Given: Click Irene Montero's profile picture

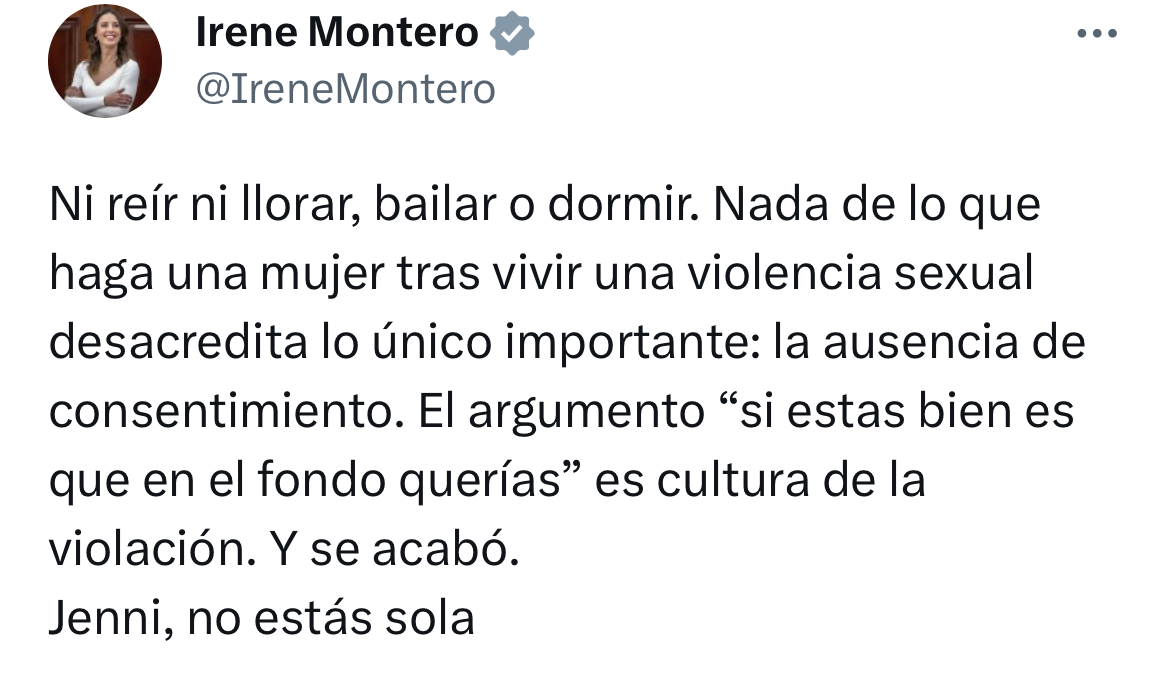Looking at the screenshot, I should [105, 62].
